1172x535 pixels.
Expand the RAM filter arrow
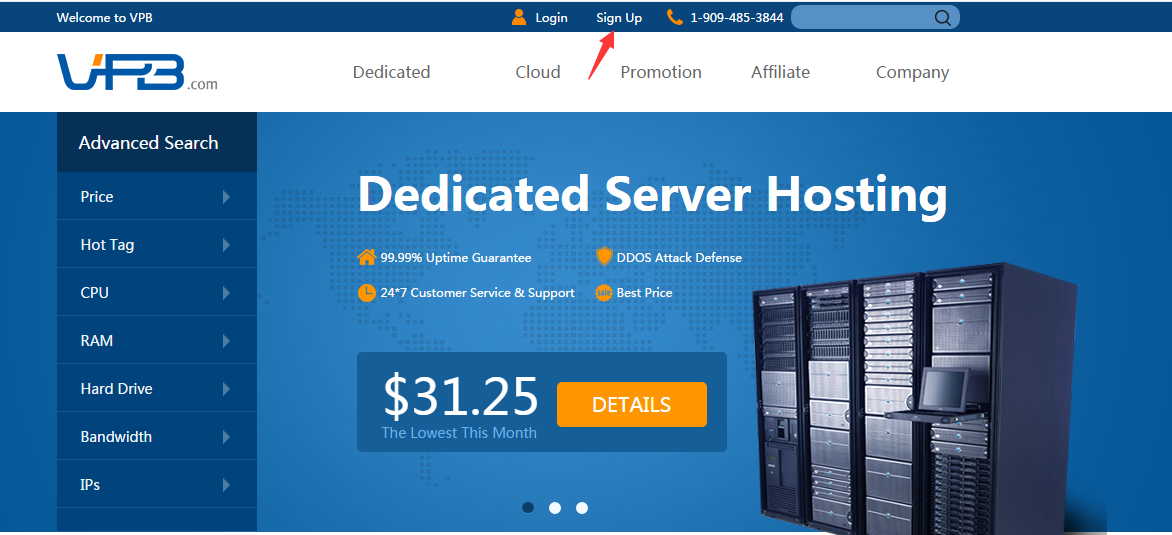(226, 341)
